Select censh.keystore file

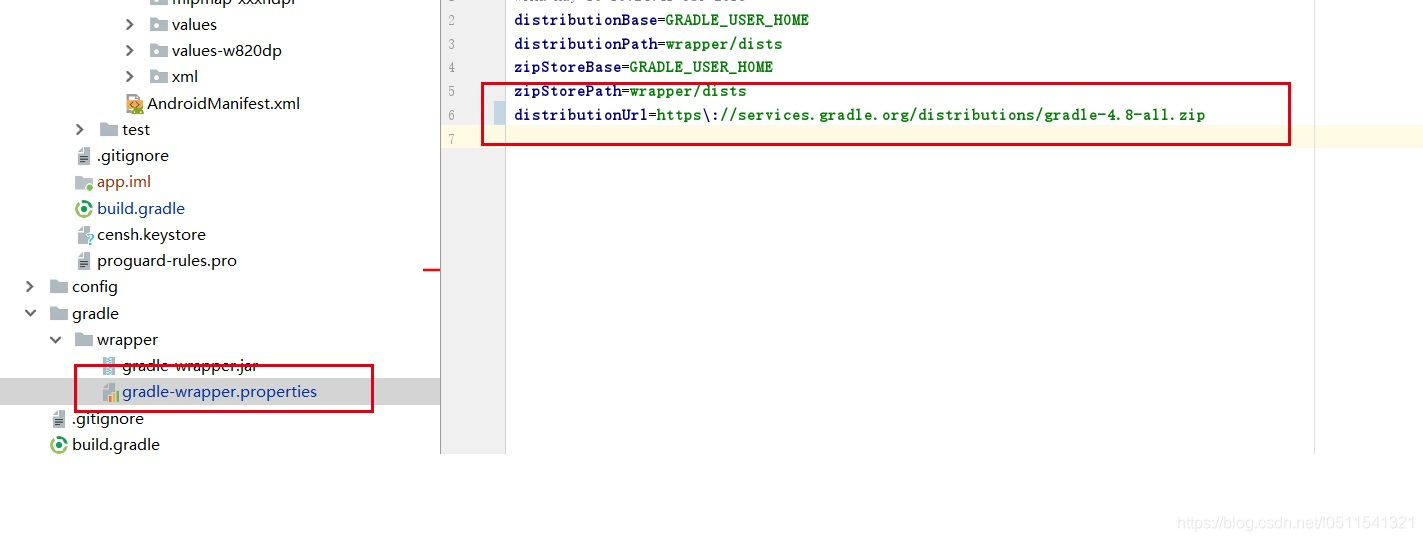click(x=151, y=234)
